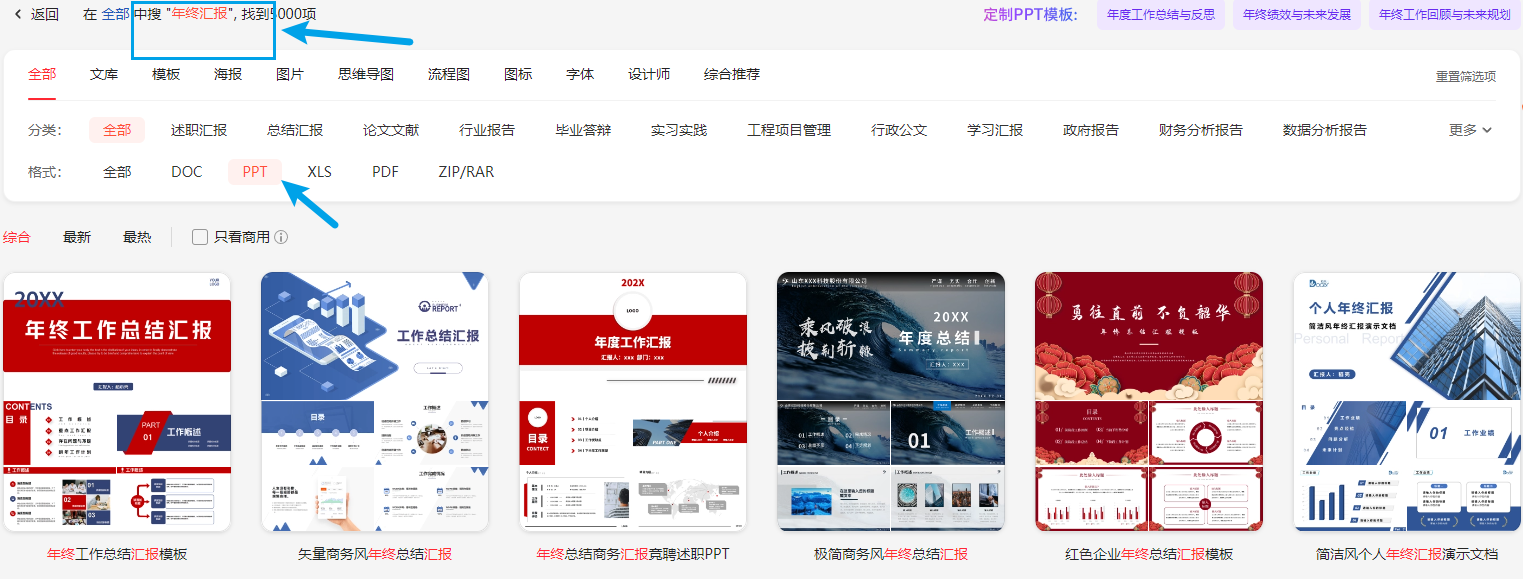Screen dimensions: 1523x579
Task: Open the 极简商务风年终总结汇报 wave thumbnail
Action: (x=891, y=401)
